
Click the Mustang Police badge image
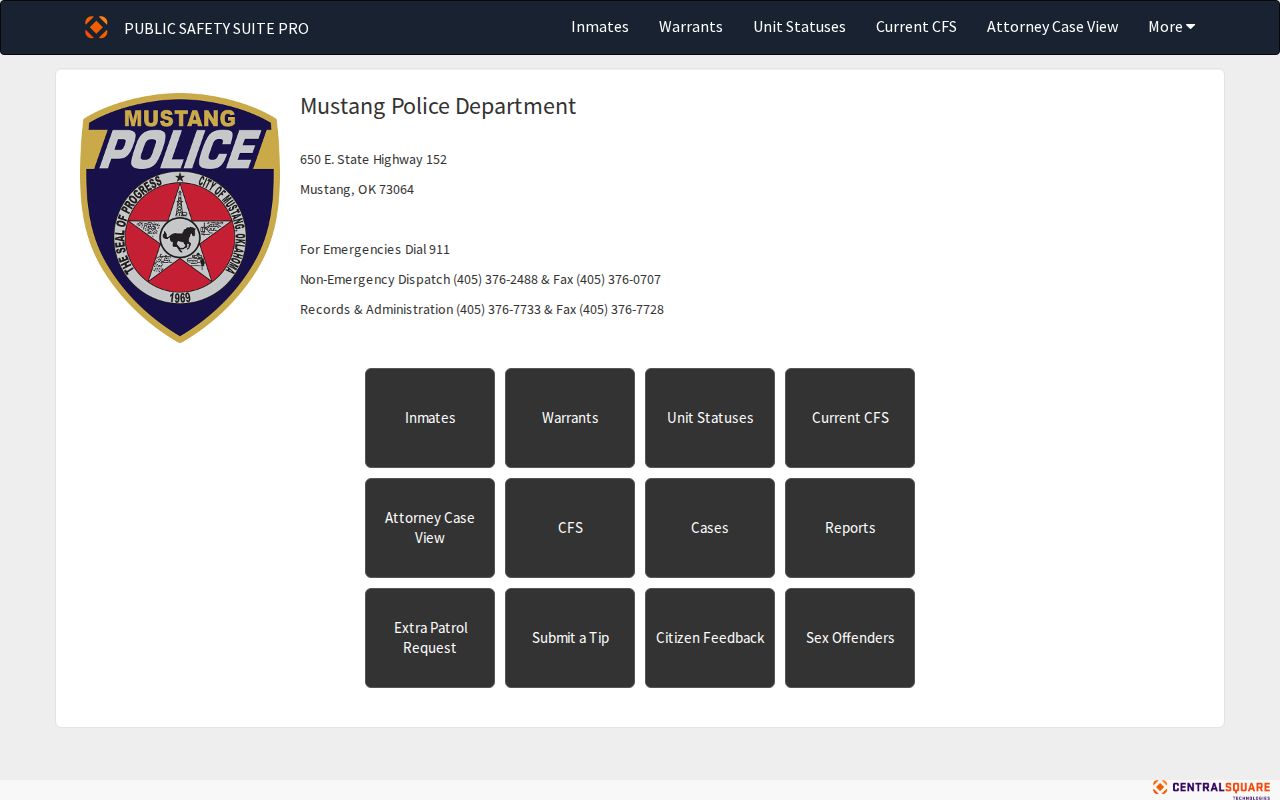(x=180, y=218)
